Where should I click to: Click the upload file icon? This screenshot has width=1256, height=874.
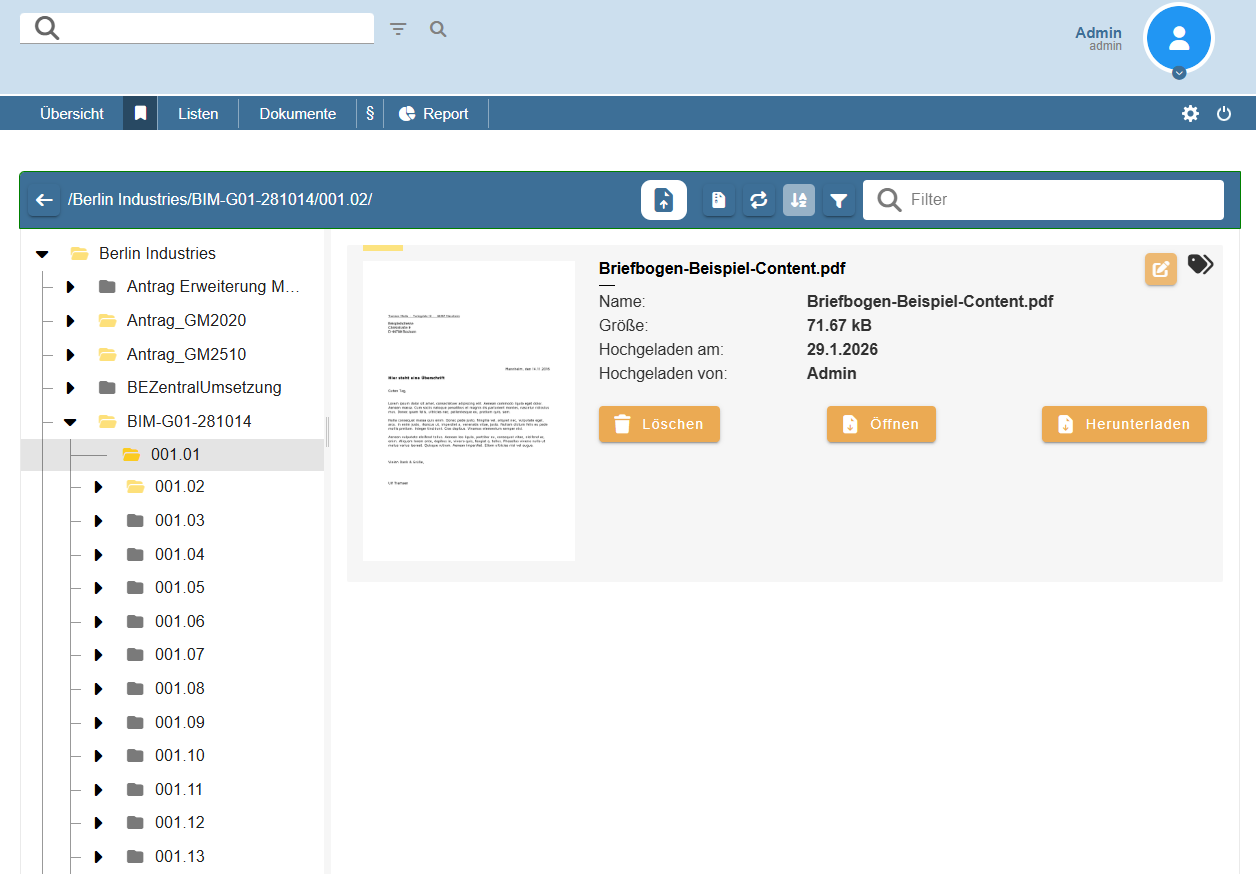(664, 200)
